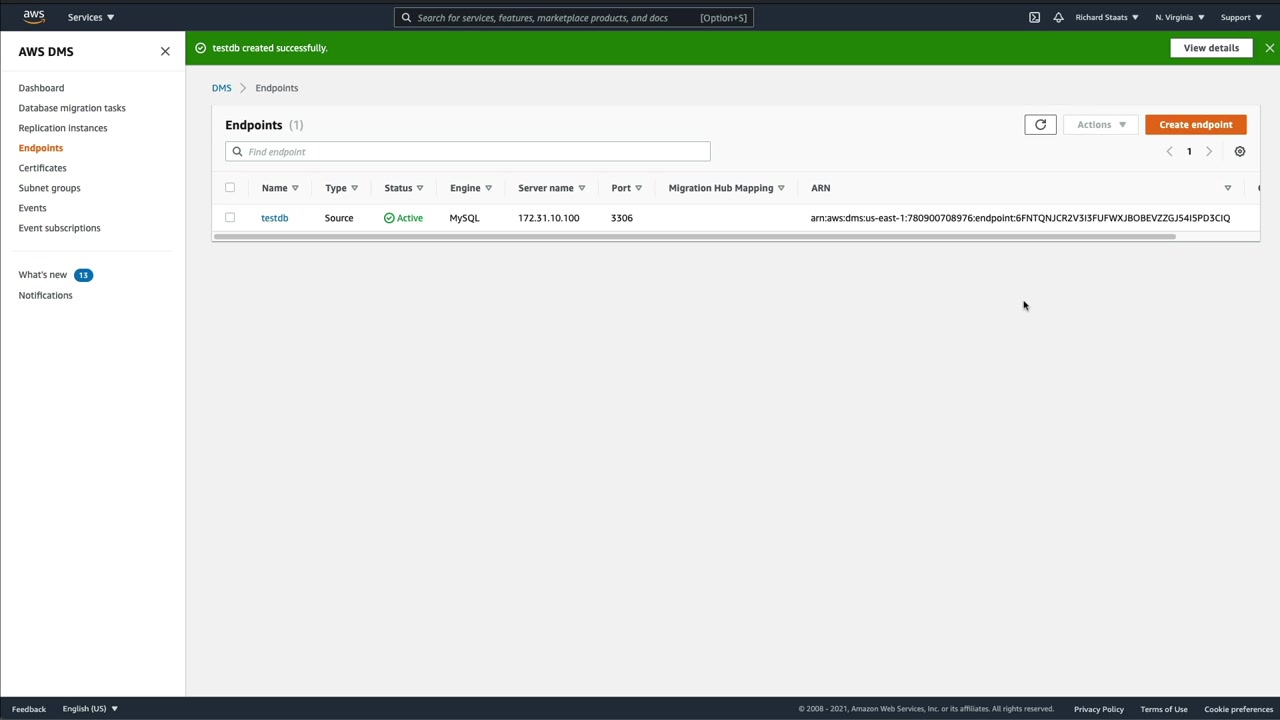Open the notifications bell
This screenshot has width=1280, height=720.
click(x=1058, y=17)
